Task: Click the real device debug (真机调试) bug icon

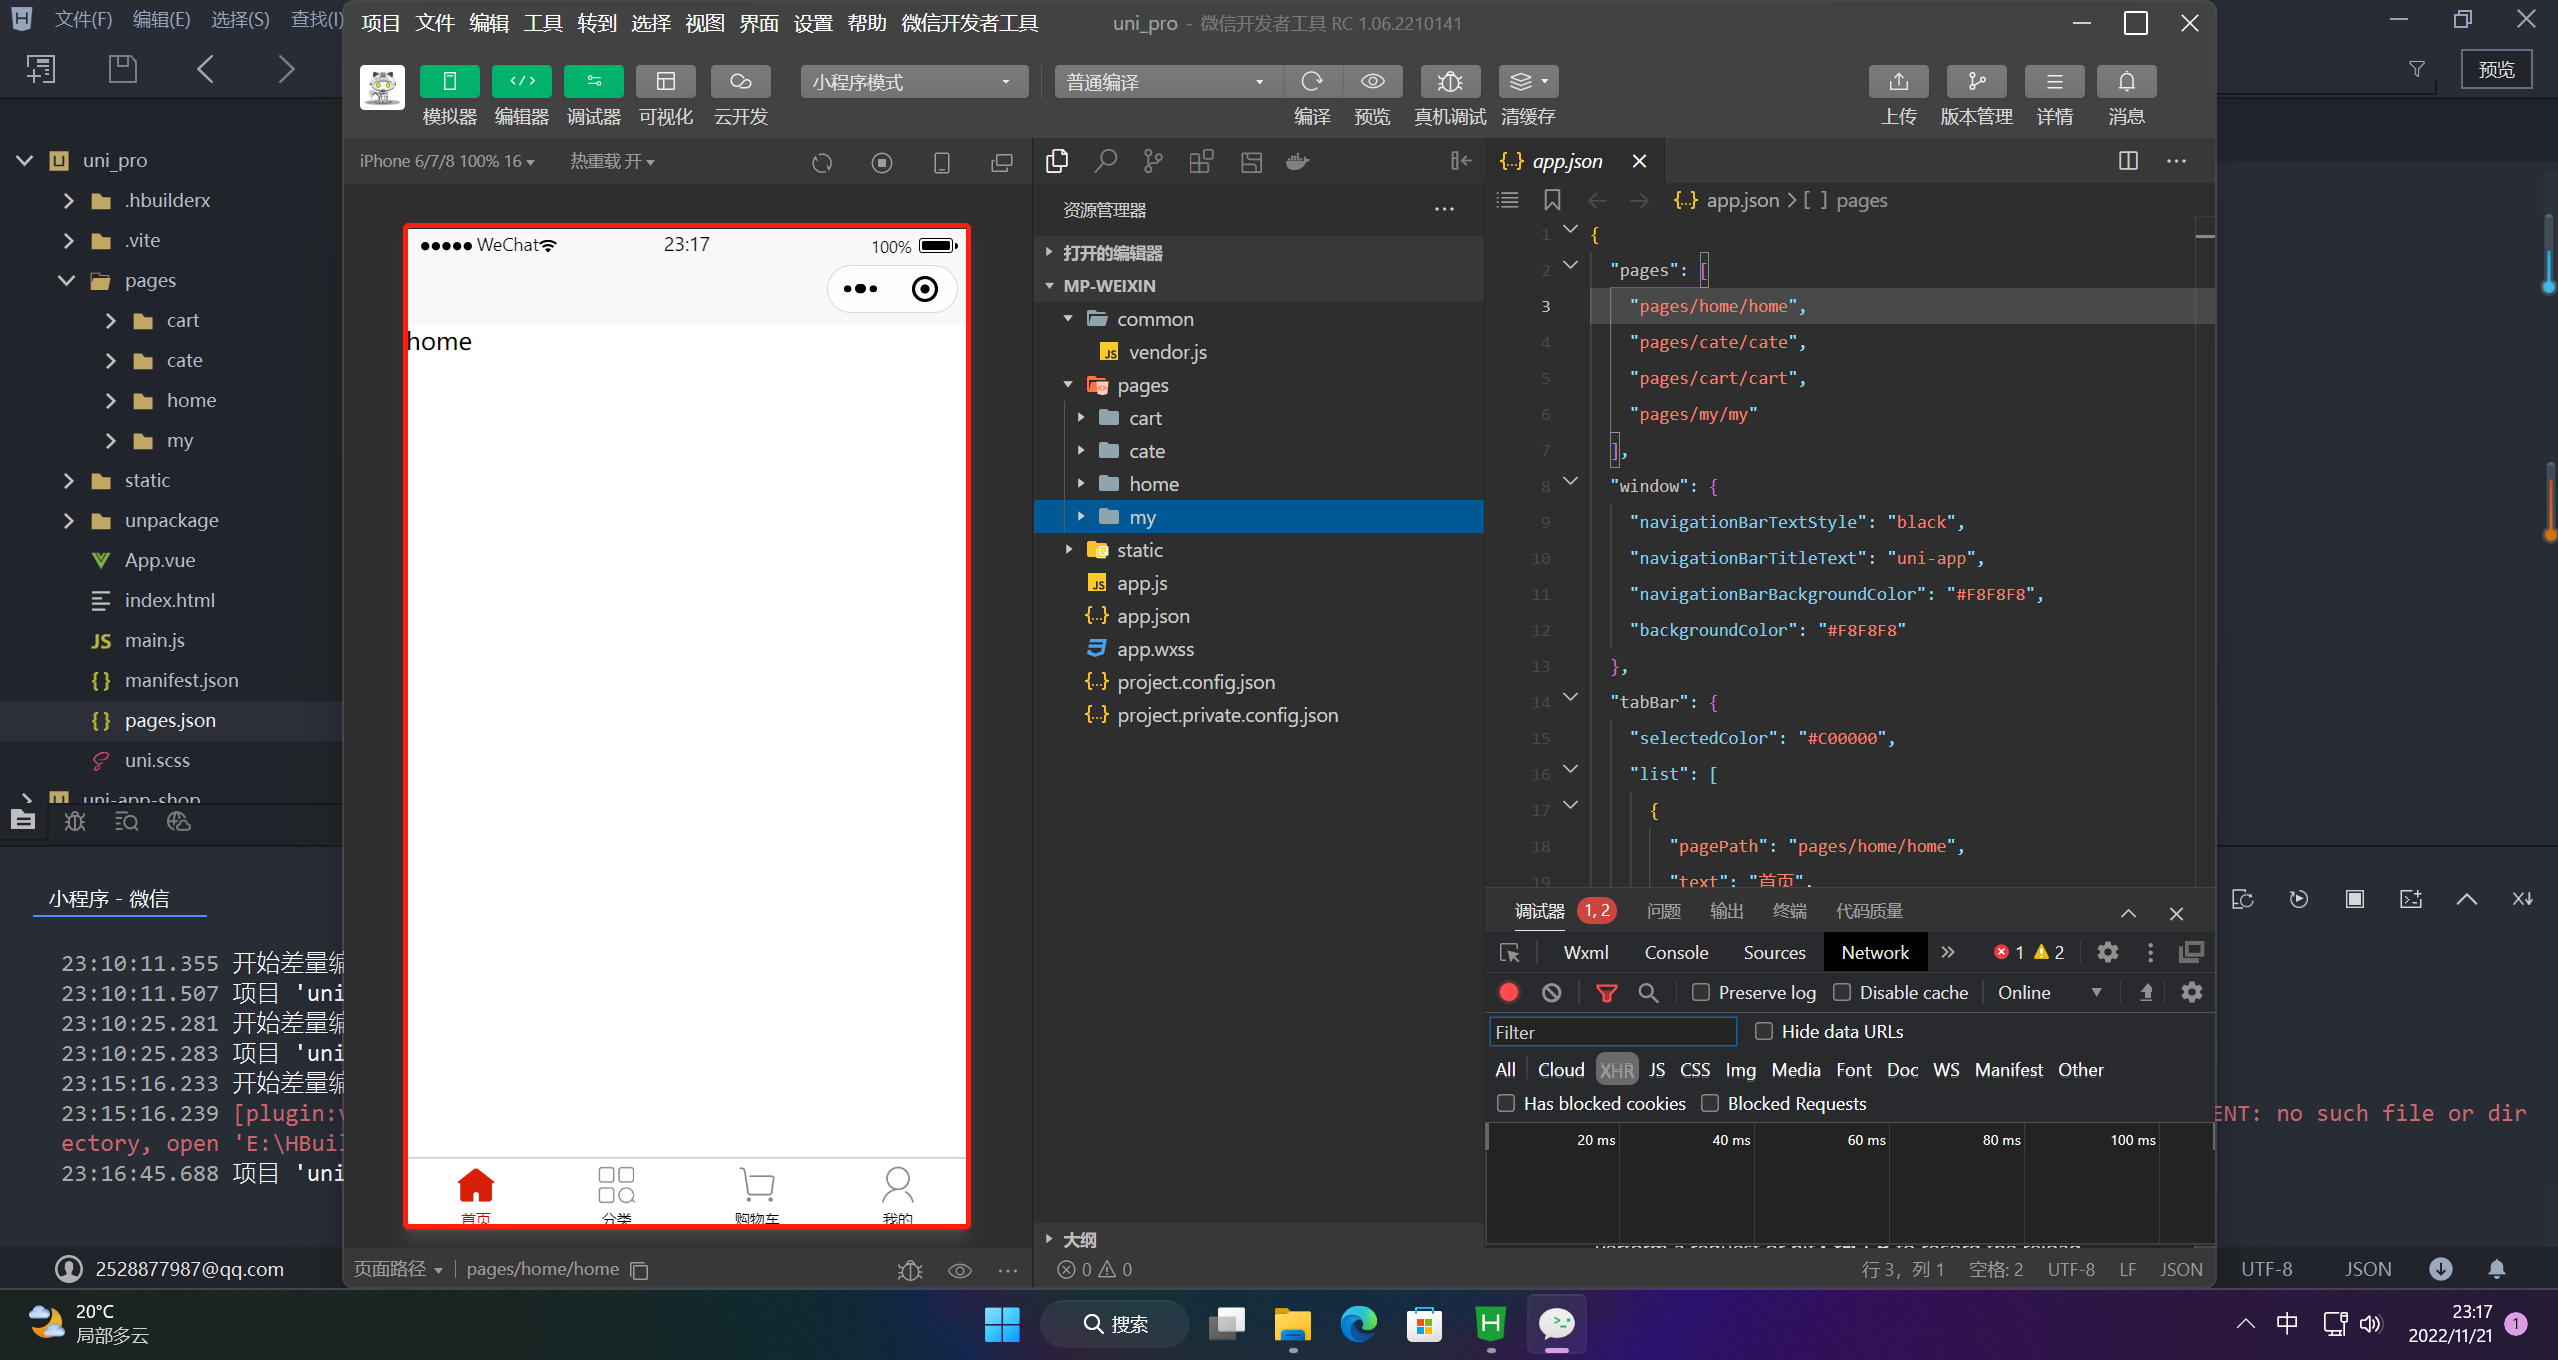Action: click(1449, 82)
